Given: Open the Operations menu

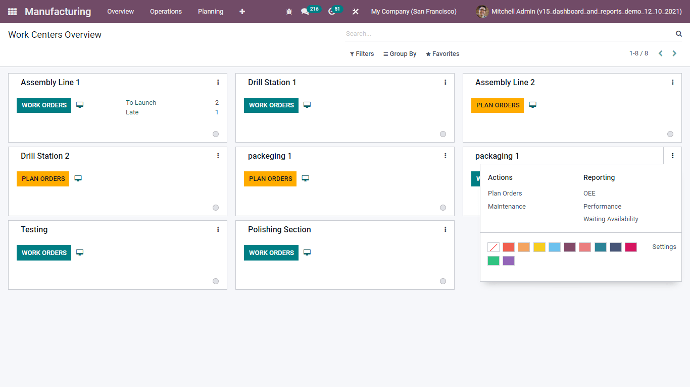Looking at the screenshot, I should point(165,12).
